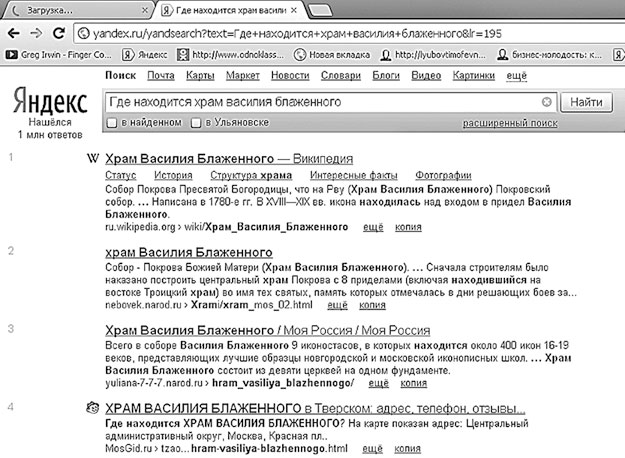Reload the page with the refresh icon
Image resolution: width=625 pixels, height=458 pixels.
coord(59,33)
